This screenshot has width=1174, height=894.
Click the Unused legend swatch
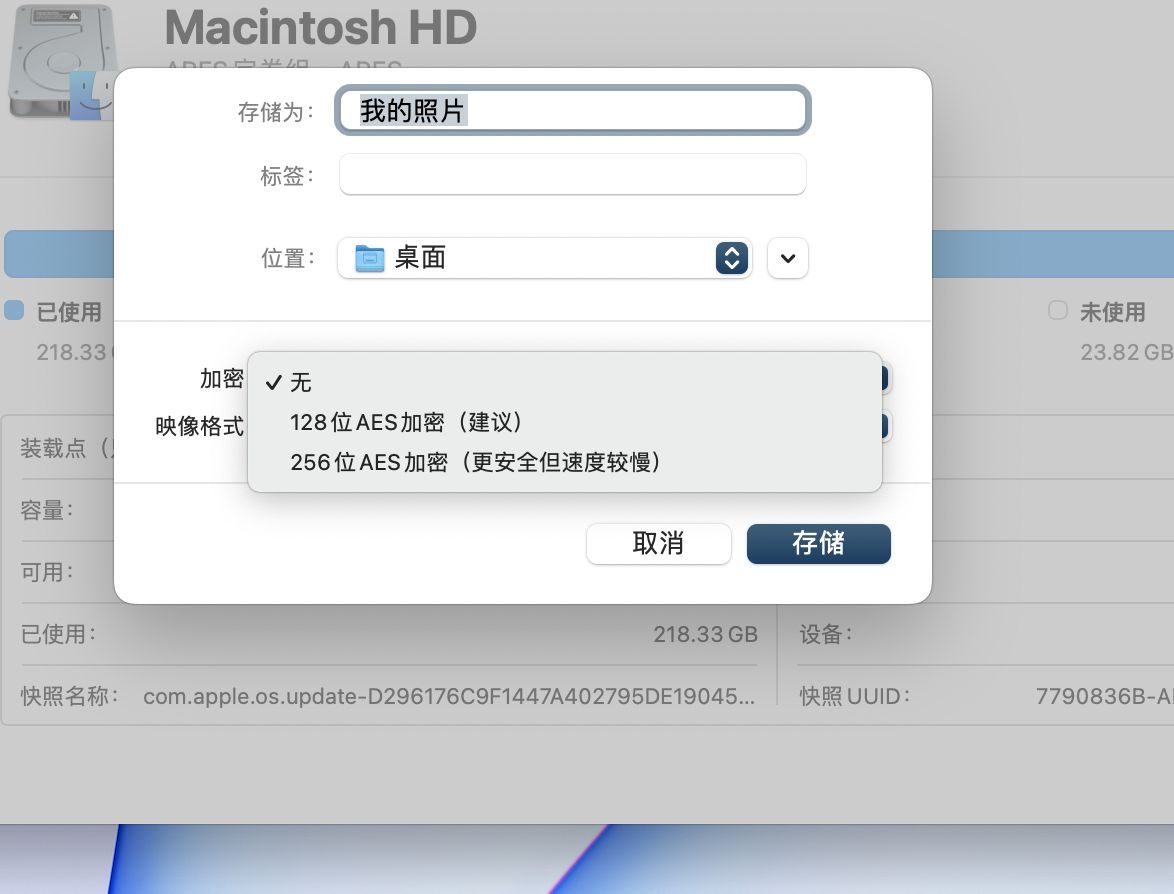pos(1058,310)
